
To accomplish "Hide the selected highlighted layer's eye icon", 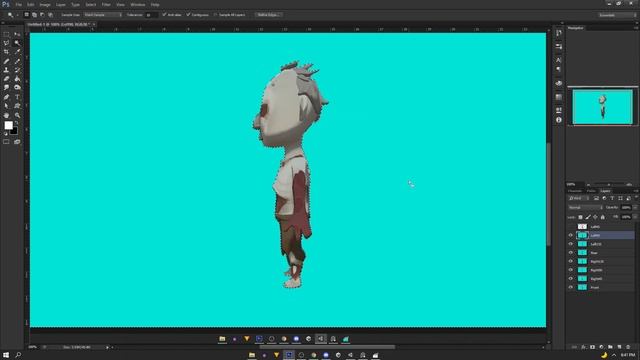I will click(x=571, y=235).
